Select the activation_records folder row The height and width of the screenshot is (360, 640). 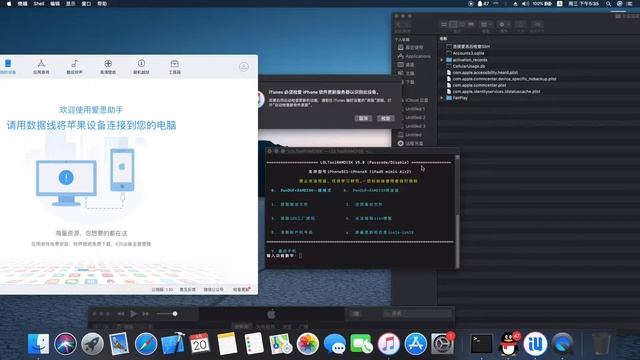pos(469,60)
